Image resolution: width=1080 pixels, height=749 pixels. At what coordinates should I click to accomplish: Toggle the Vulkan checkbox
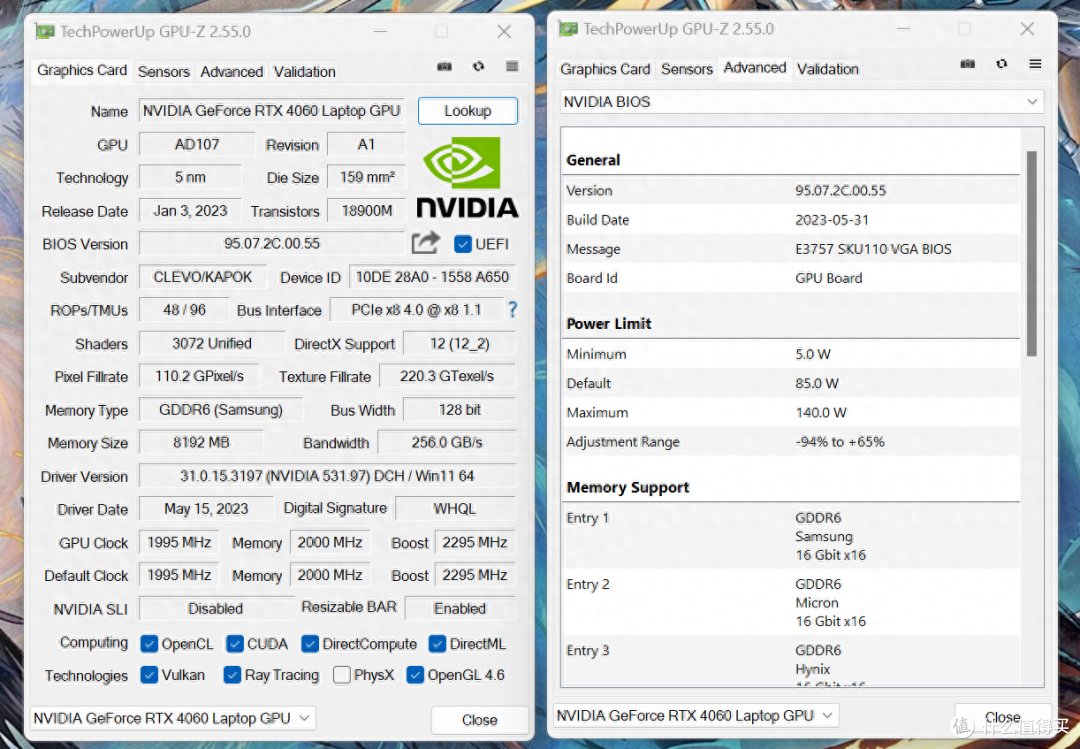click(x=149, y=675)
